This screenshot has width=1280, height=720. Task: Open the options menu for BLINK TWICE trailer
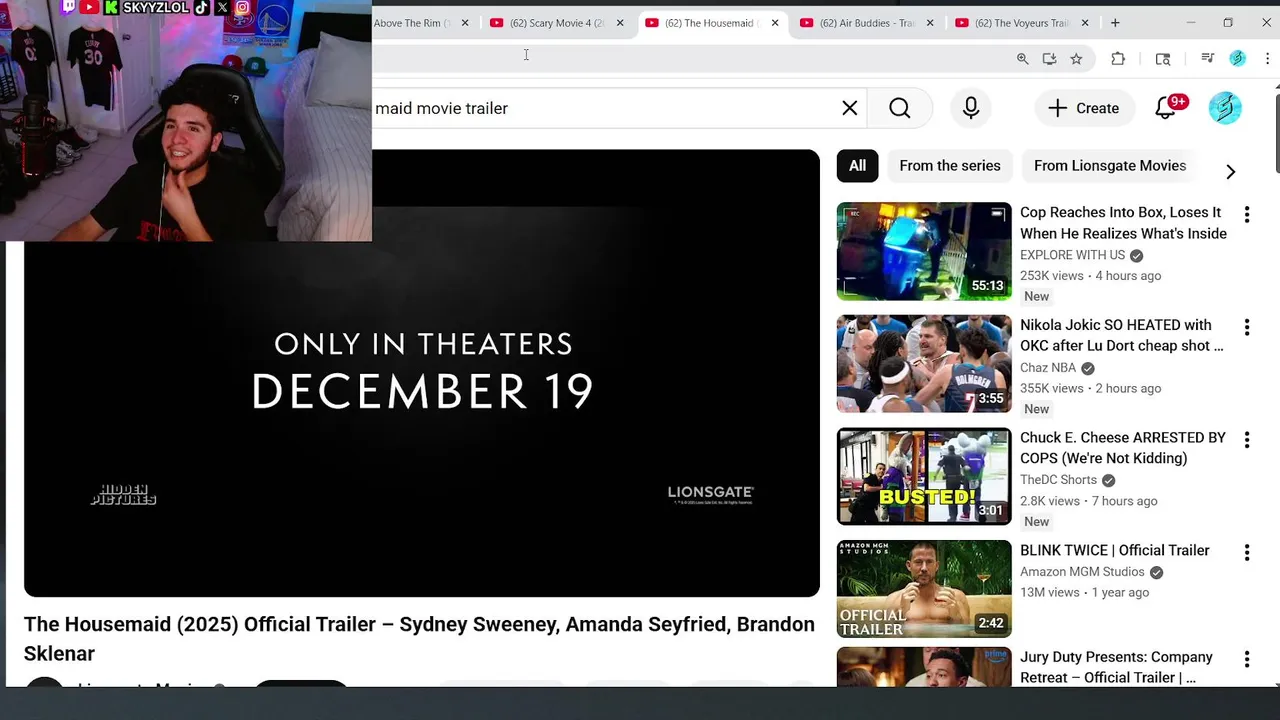(1246, 552)
